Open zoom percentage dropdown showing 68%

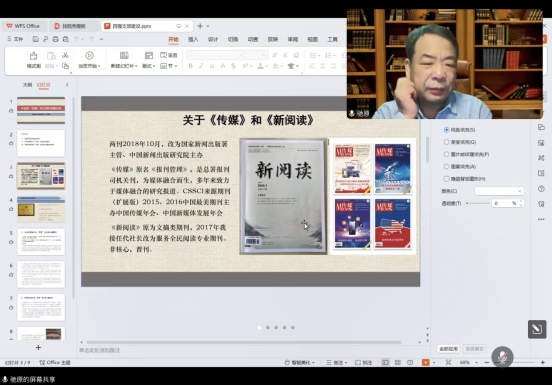(x=476, y=362)
